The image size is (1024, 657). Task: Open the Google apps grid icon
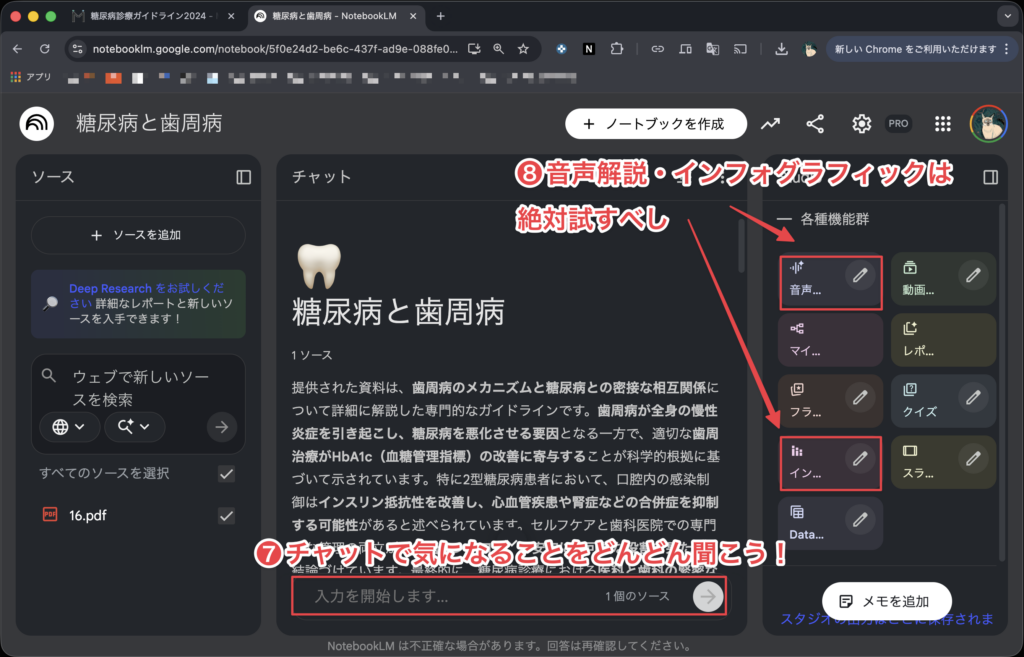tap(941, 124)
